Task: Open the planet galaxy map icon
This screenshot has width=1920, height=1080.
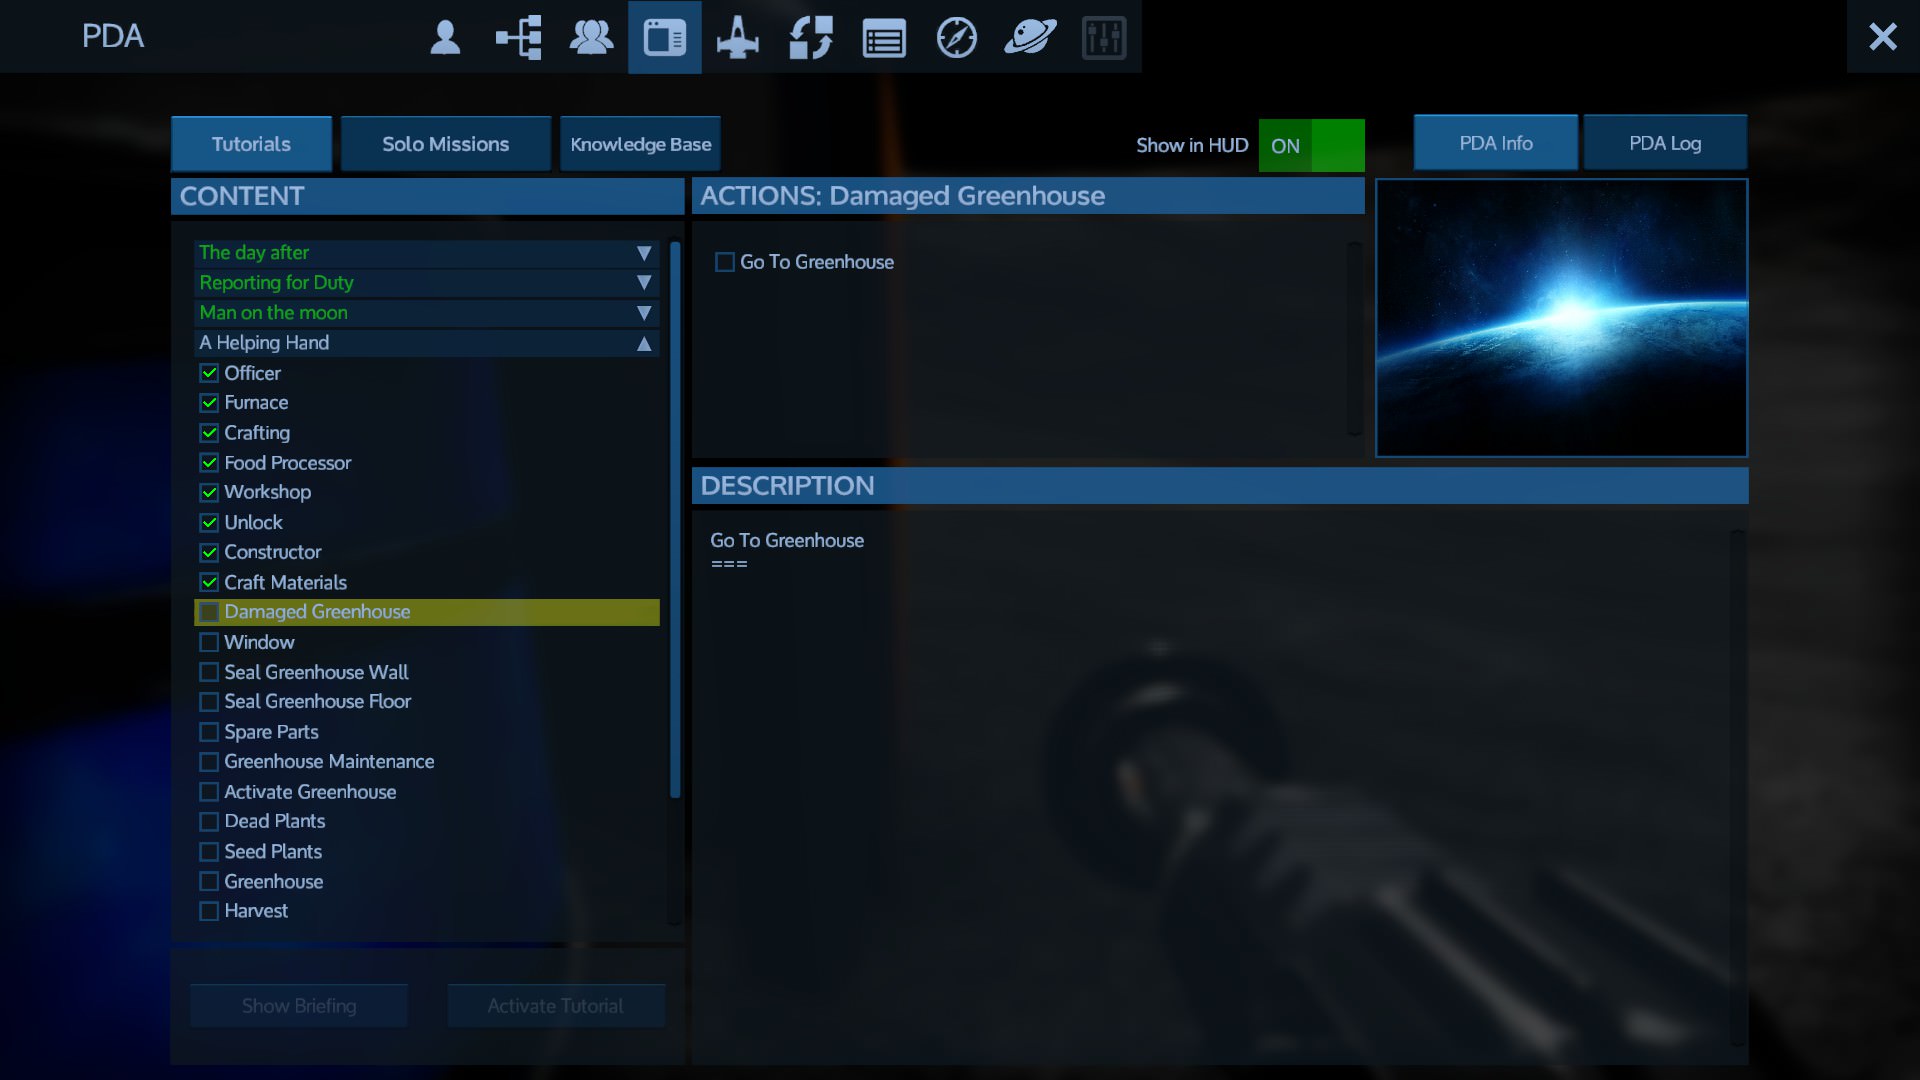Action: pos(1030,38)
